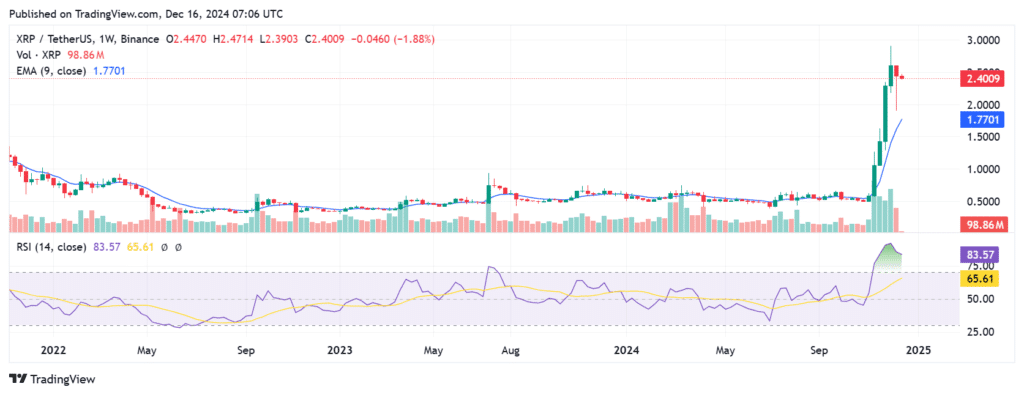The height and width of the screenshot is (395, 1024).
Task: Click the low value "L2.3903"
Action: (x=280, y=39)
